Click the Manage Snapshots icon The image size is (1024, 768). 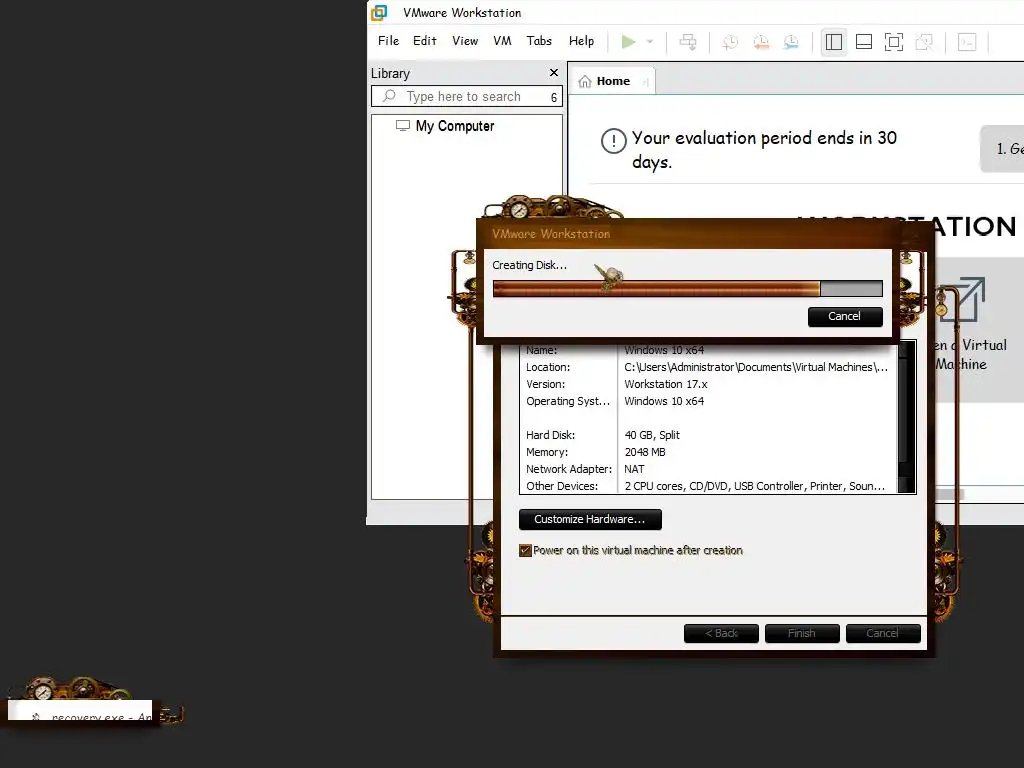coord(791,42)
